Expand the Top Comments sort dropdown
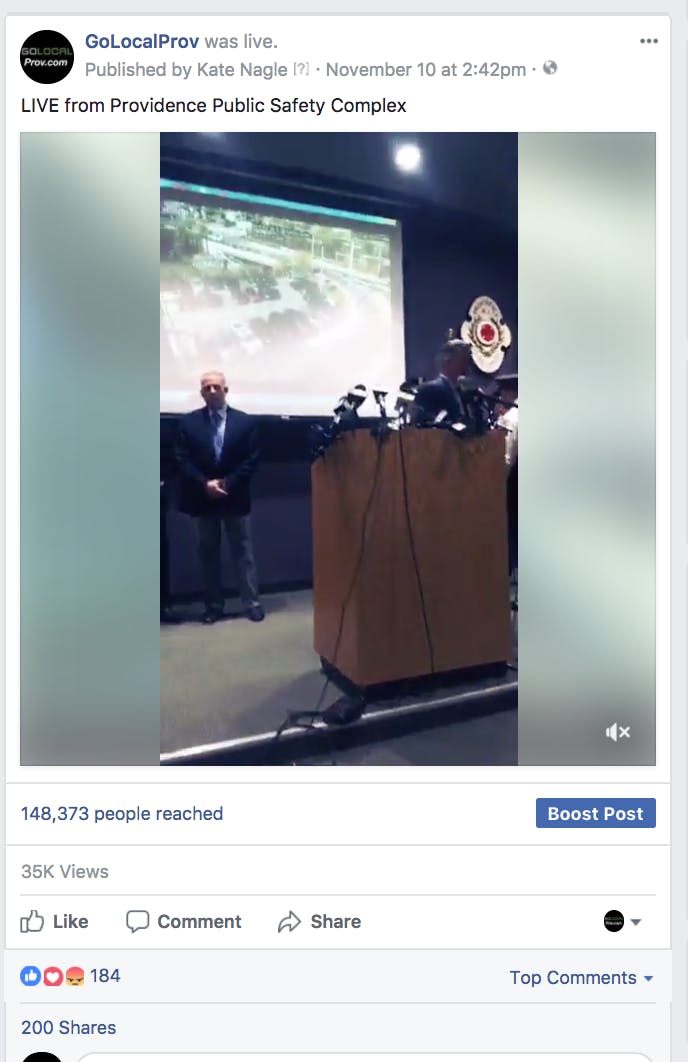The image size is (688, 1062). pyautogui.click(x=581, y=977)
